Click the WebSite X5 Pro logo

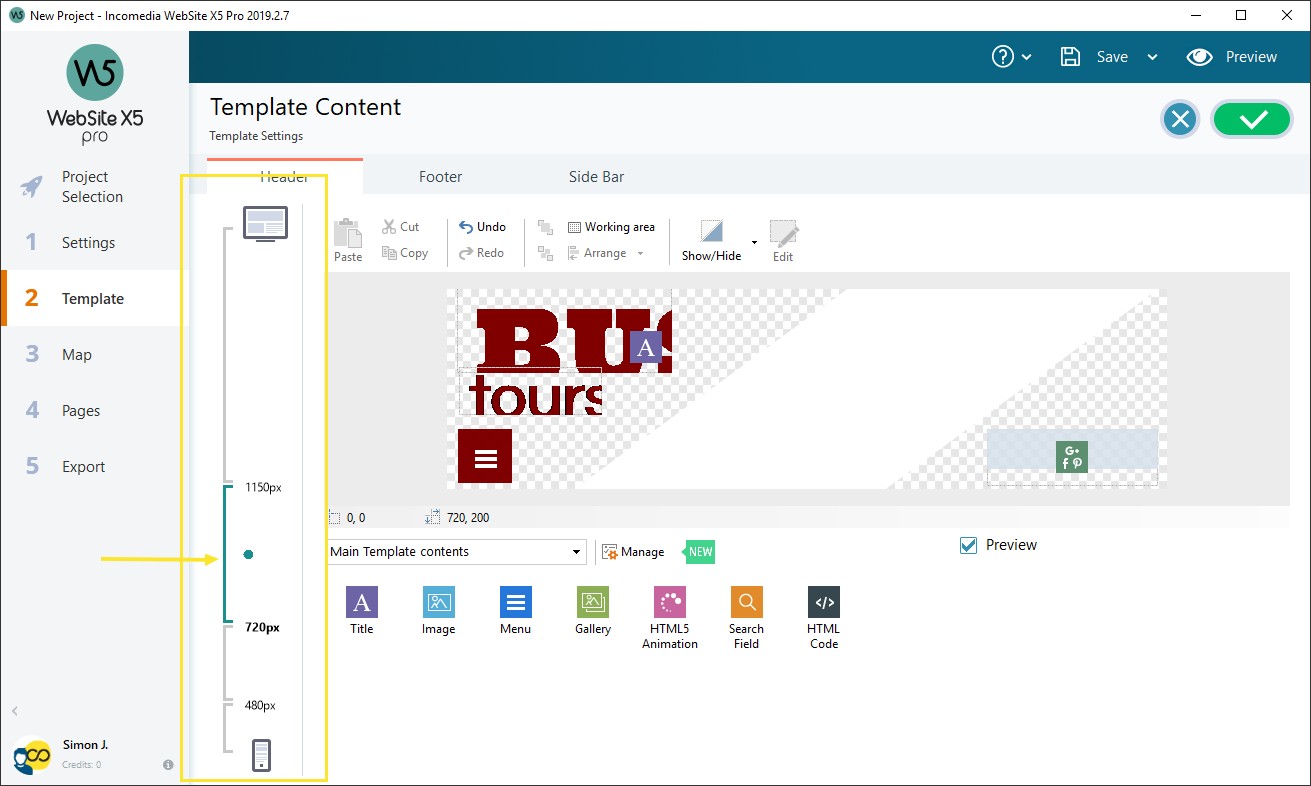point(95,95)
